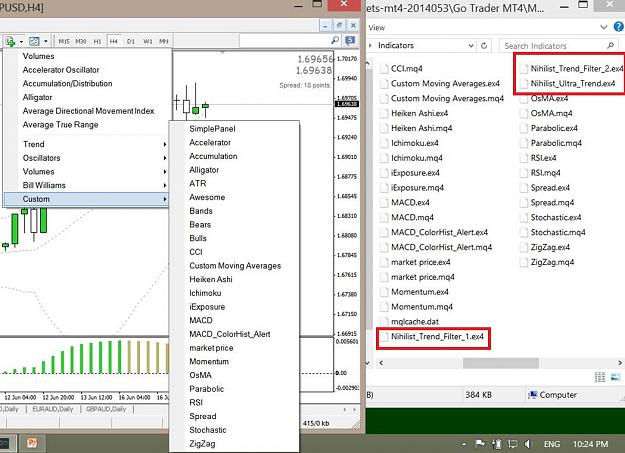The width and height of the screenshot is (625, 453).
Task: Click the network tray icon
Action: coord(513,444)
